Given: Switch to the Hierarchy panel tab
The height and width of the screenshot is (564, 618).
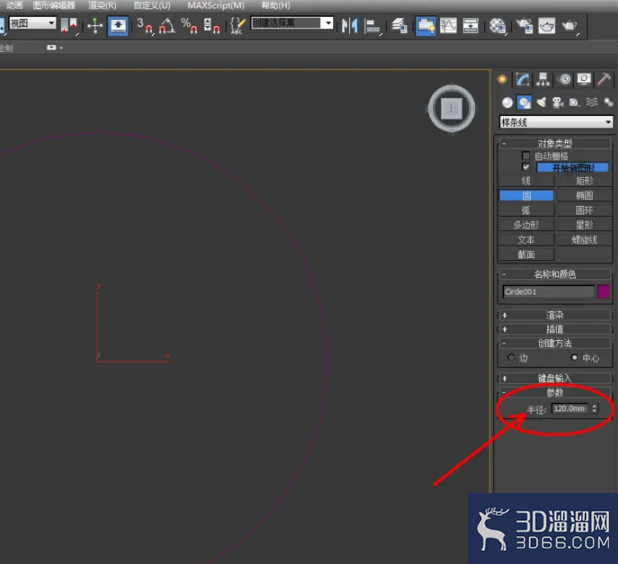Looking at the screenshot, I should click(x=543, y=80).
